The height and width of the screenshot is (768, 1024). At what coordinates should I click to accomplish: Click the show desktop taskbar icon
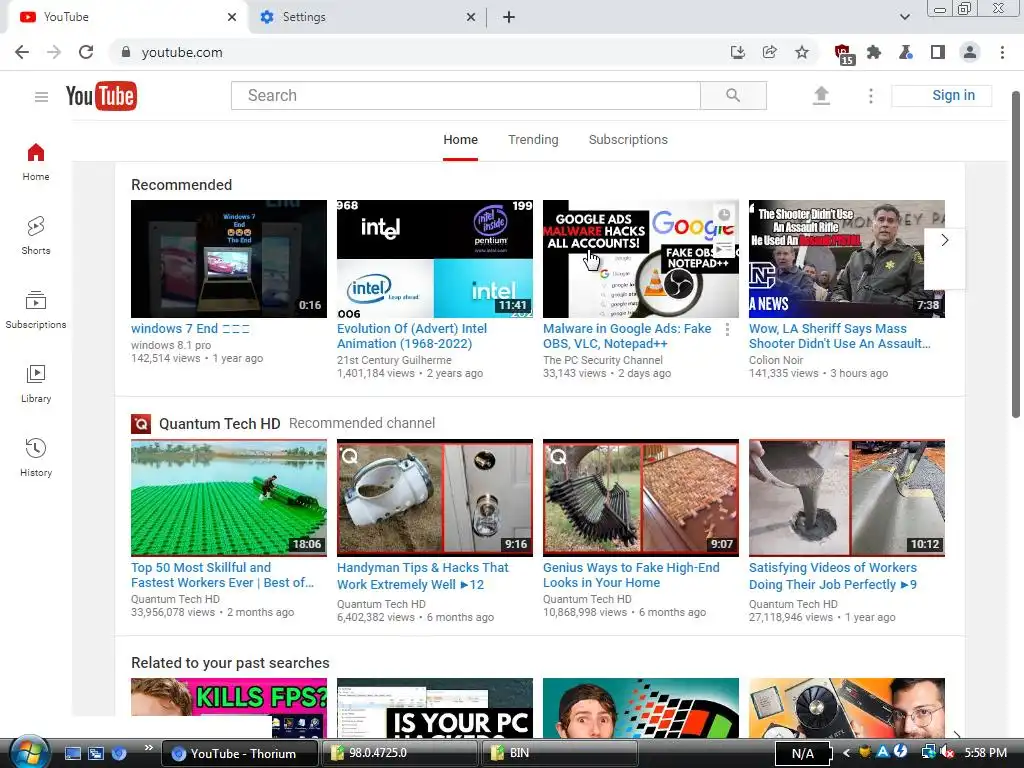click(73, 753)
